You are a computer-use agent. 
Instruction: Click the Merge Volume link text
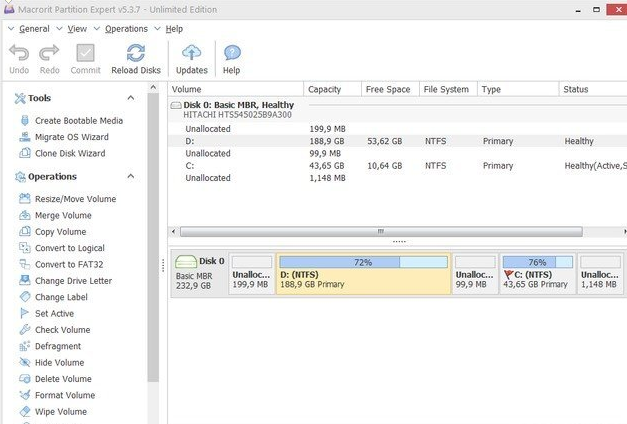point(63,215)
